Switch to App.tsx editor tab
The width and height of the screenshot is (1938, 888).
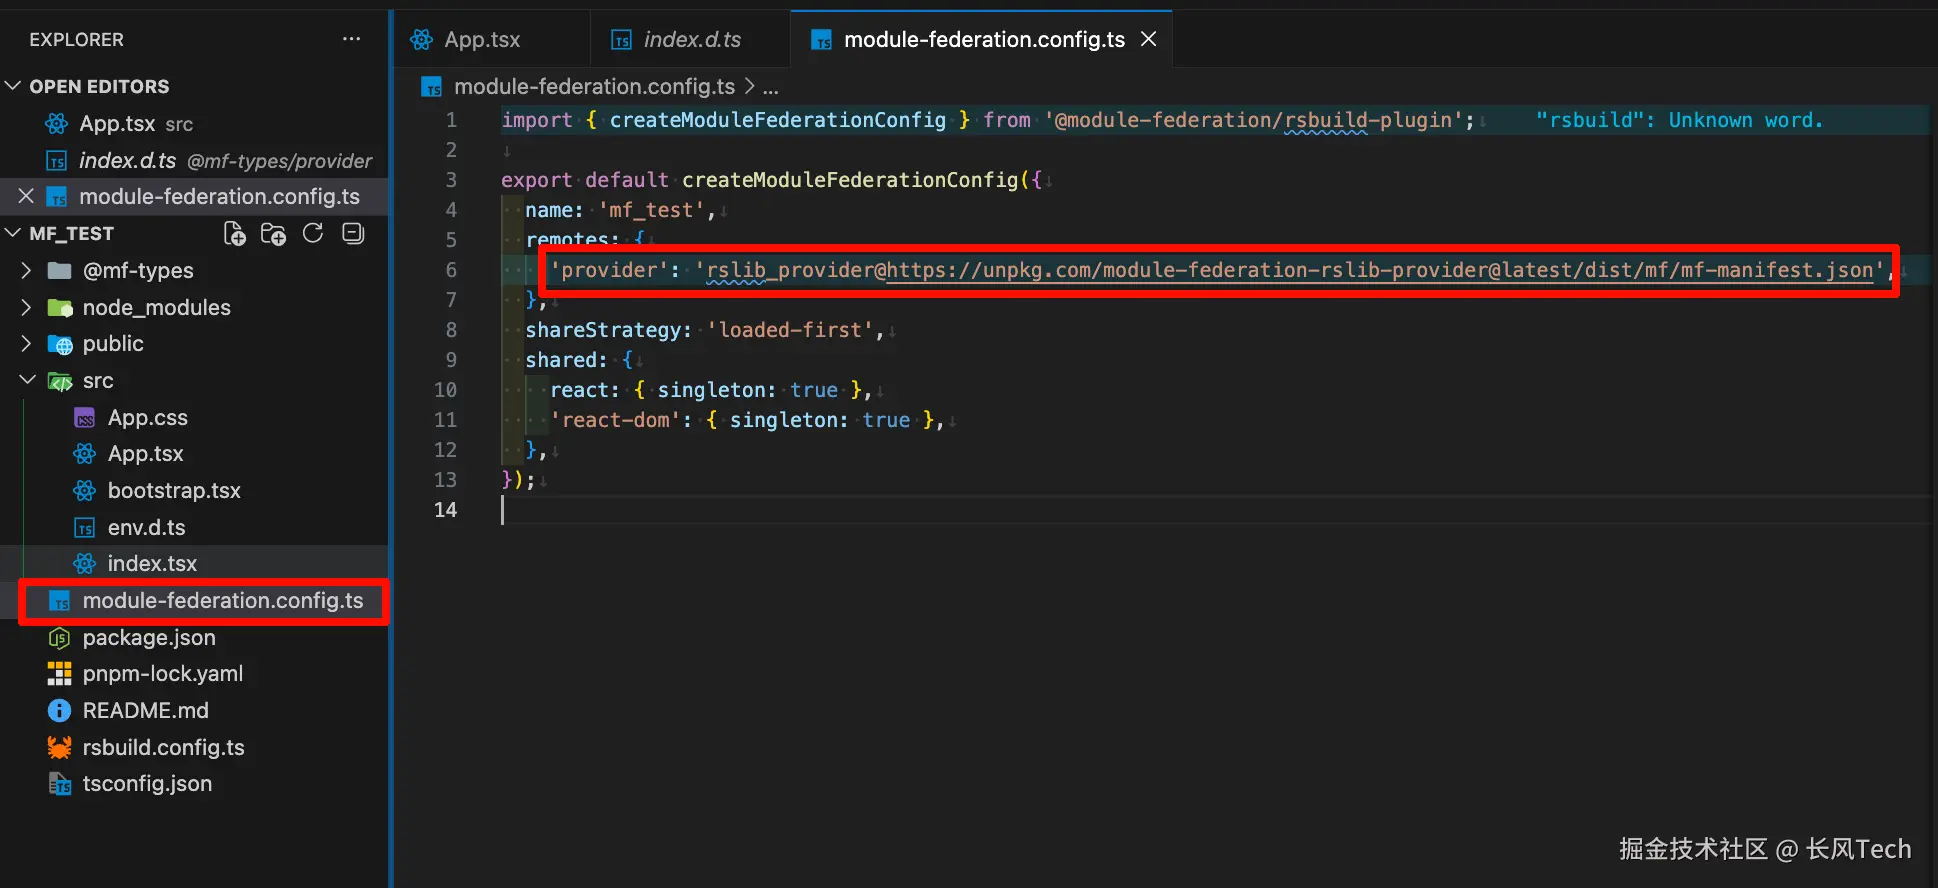tap(482, 39)
